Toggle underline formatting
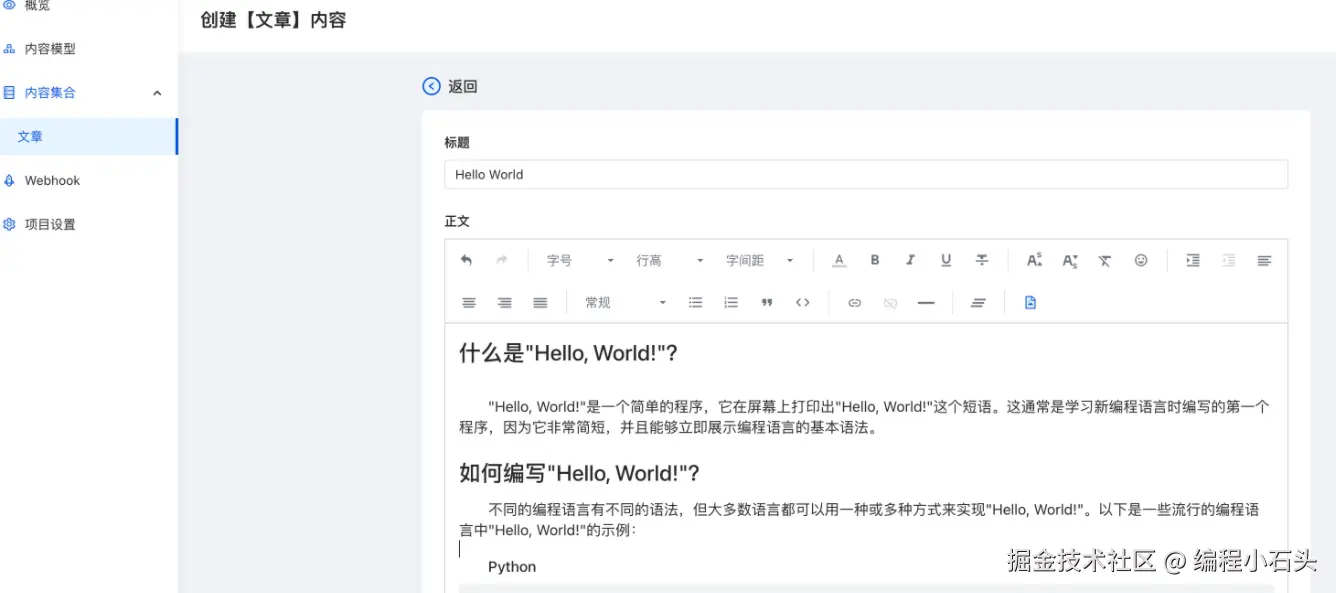 pyautogui.click(x=946, y=260)
